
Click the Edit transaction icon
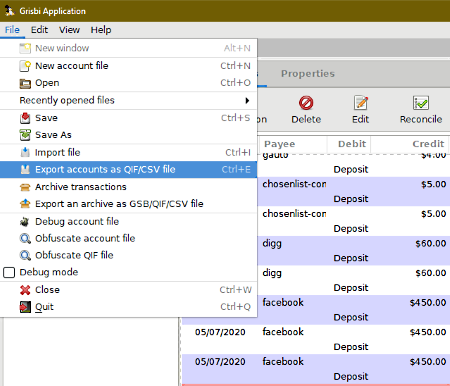tap(361, 103)
